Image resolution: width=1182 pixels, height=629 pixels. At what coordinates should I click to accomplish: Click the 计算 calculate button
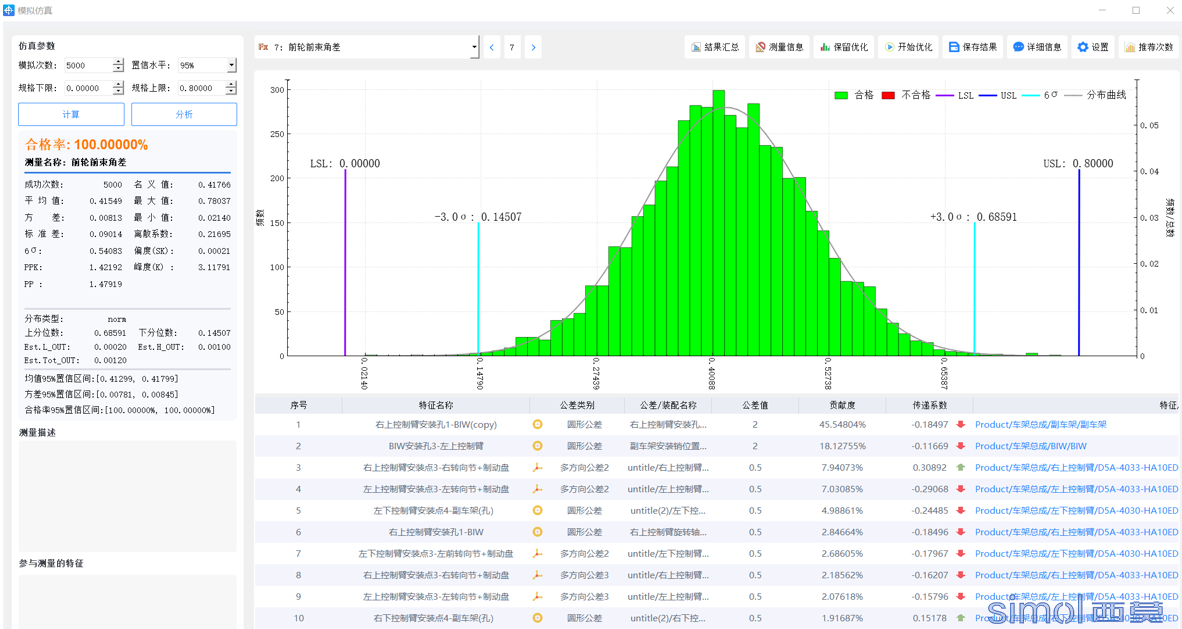[x=72, y=114]
